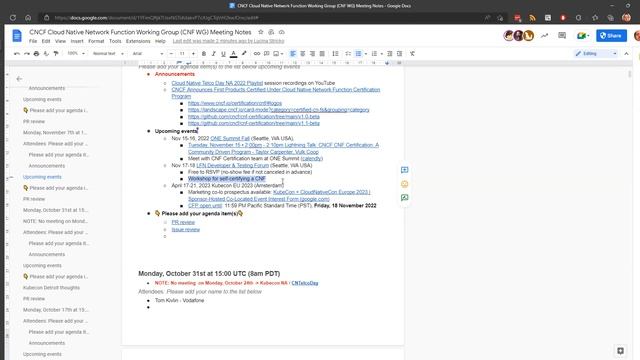Open the Explore button at bottom right

pos(620,351)
